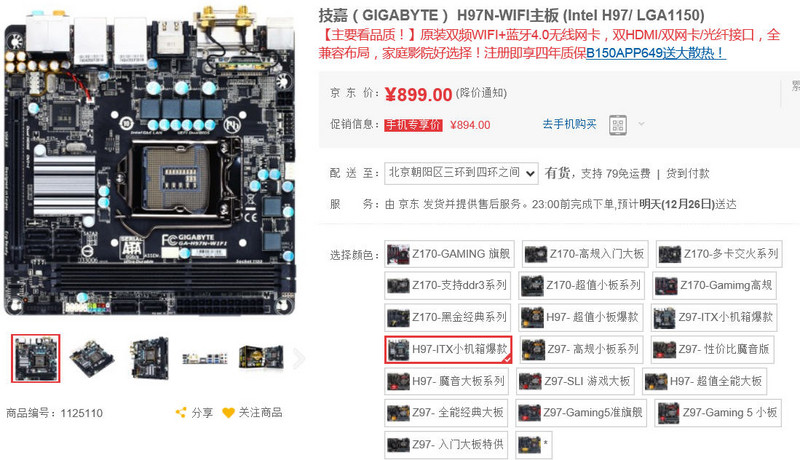Select the H97- 超值小板爆款 option
Screen dimensions: 800x460
(x=581, y=317)
